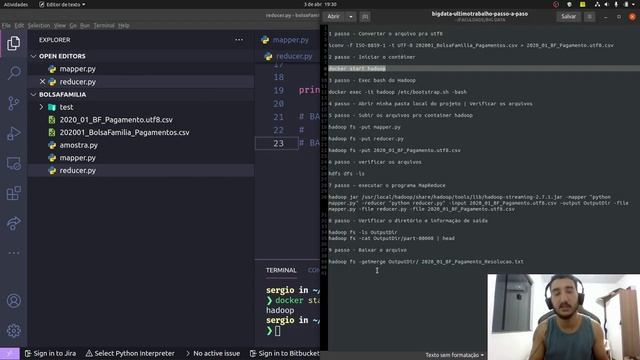
Task: Click the terminal prompt cursor
Action: pyautogui.click(x=278, y=331)
